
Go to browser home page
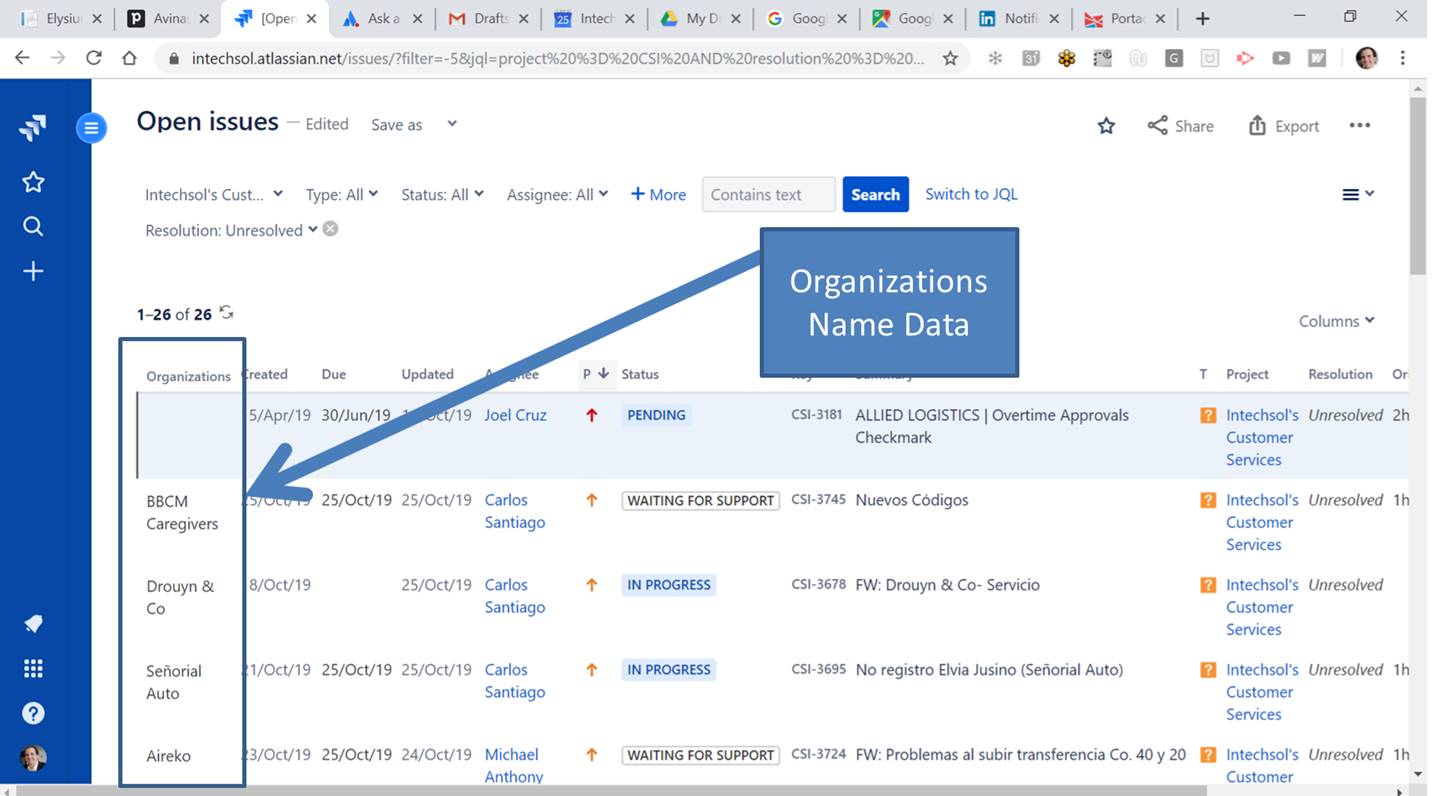point(129,58)
